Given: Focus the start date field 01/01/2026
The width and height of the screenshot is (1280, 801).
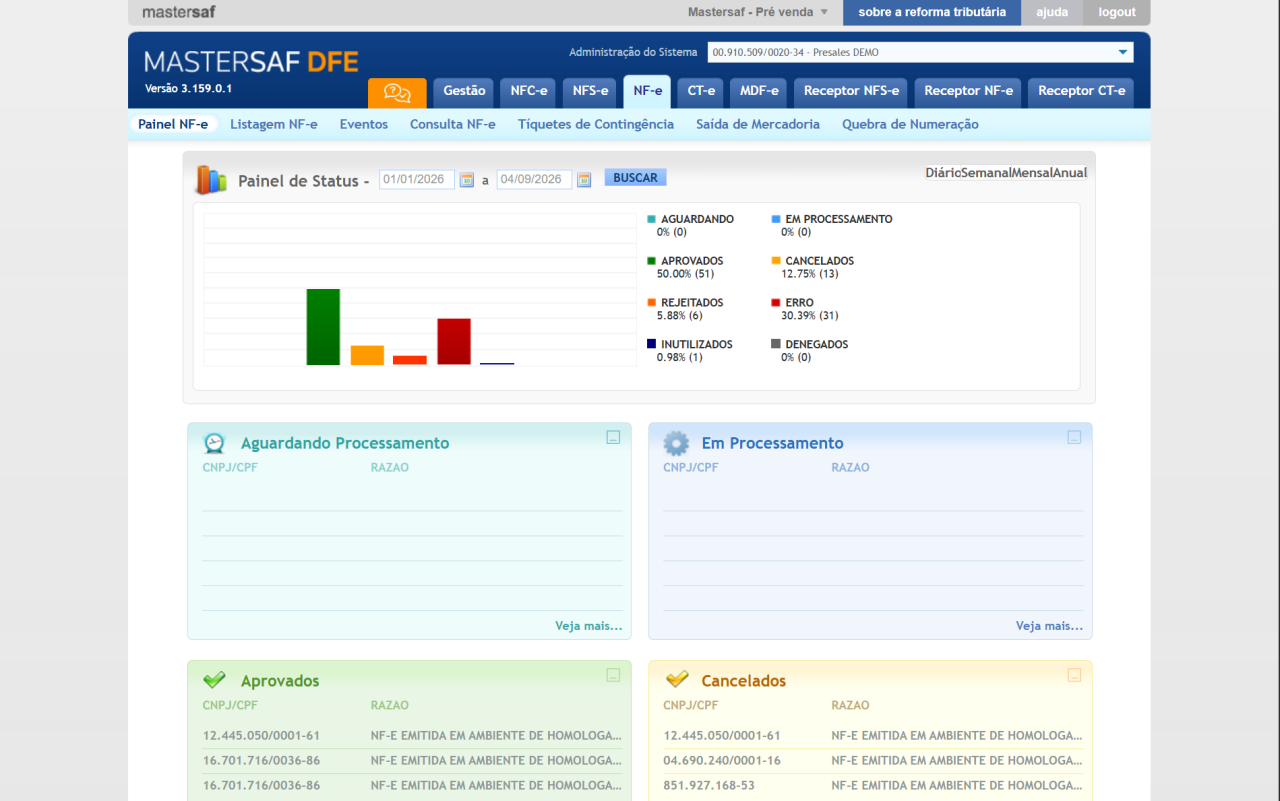Looking at the screenshot, I should pos(417,180).
